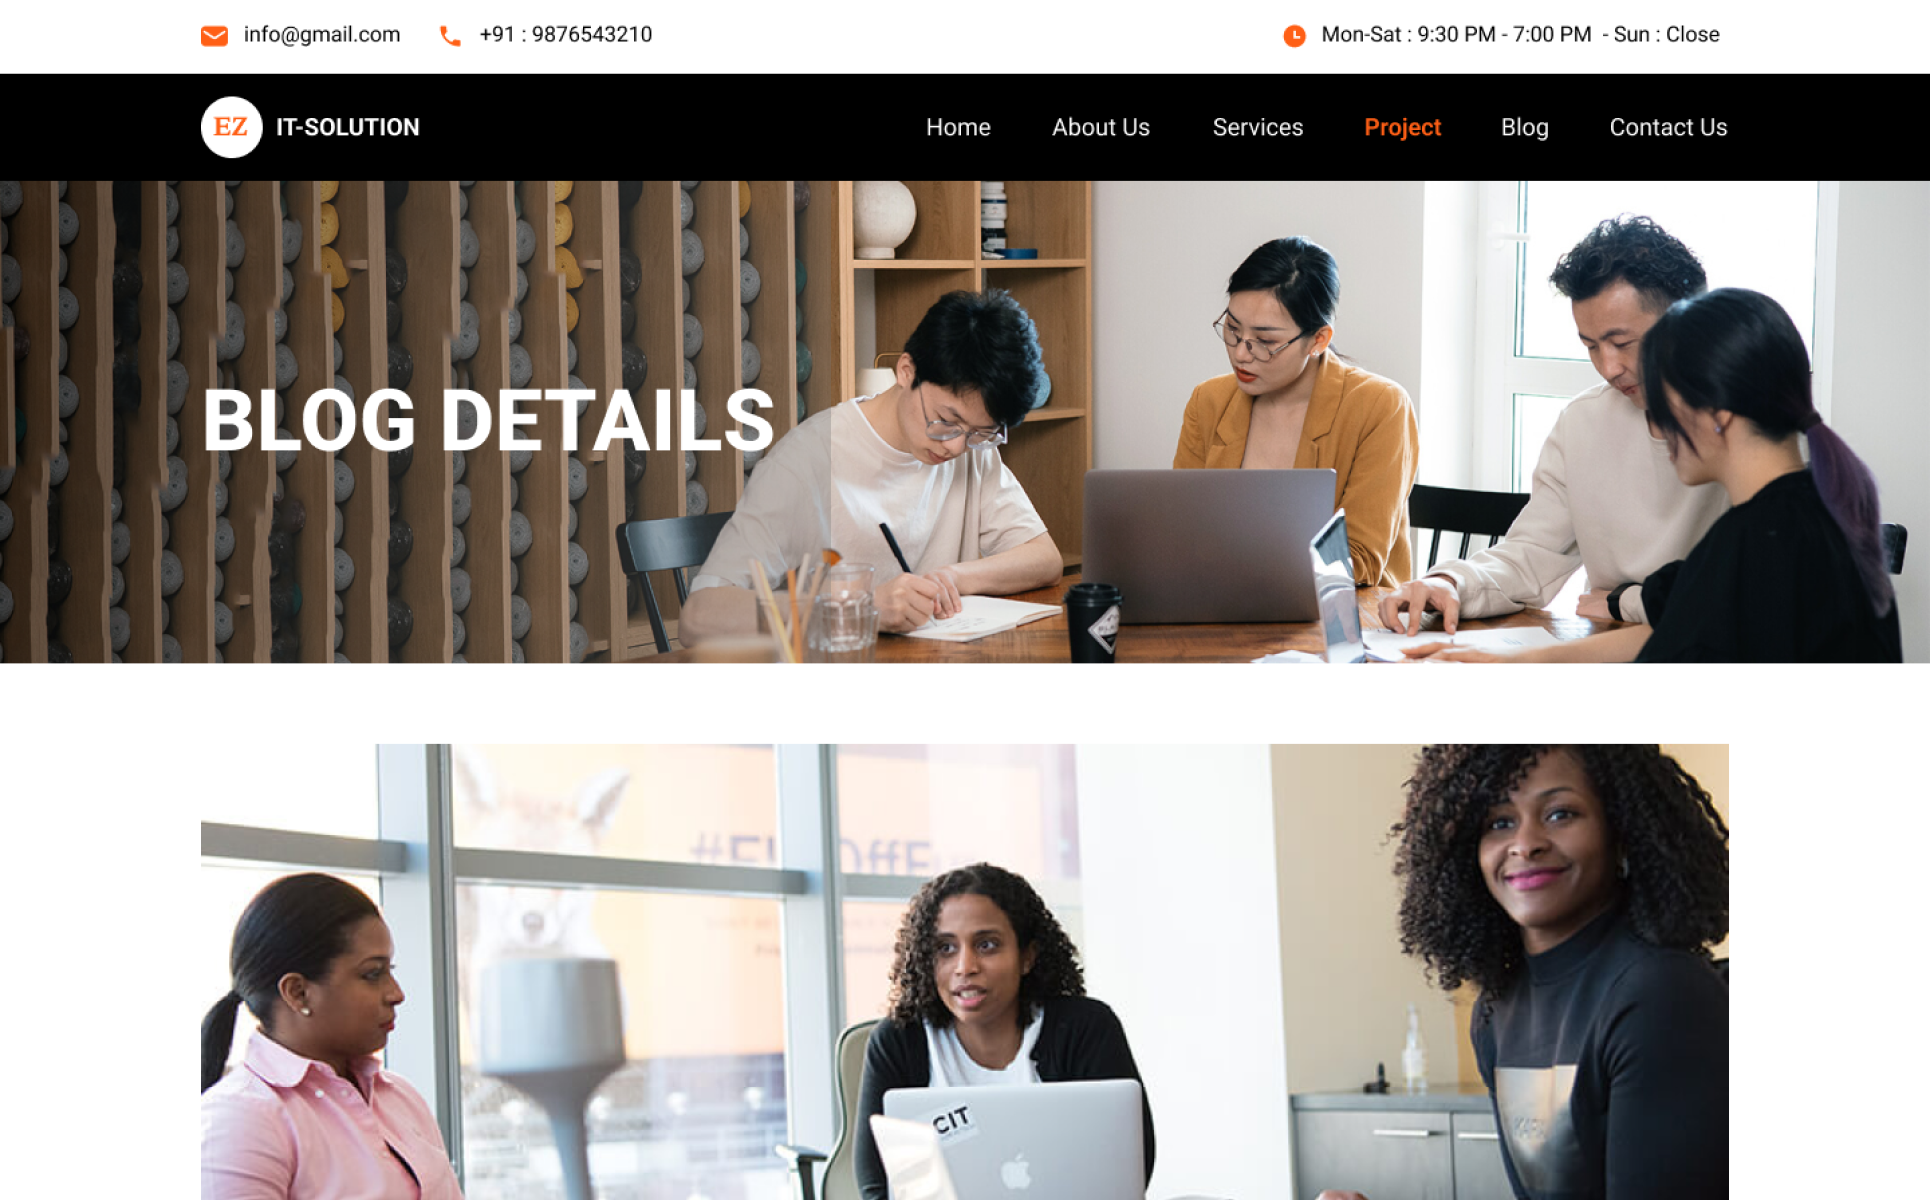Open the About Us page

tap(1101, 128)
